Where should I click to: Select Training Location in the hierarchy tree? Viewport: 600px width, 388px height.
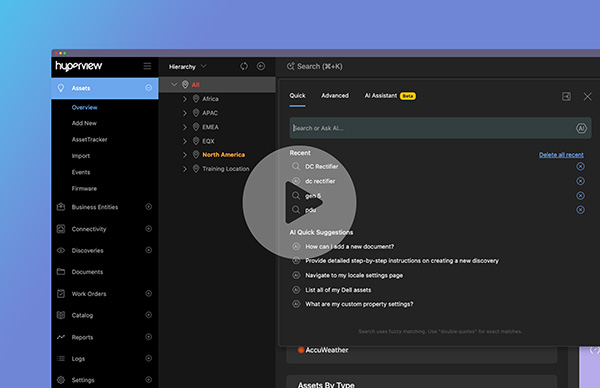pos(226,169)
